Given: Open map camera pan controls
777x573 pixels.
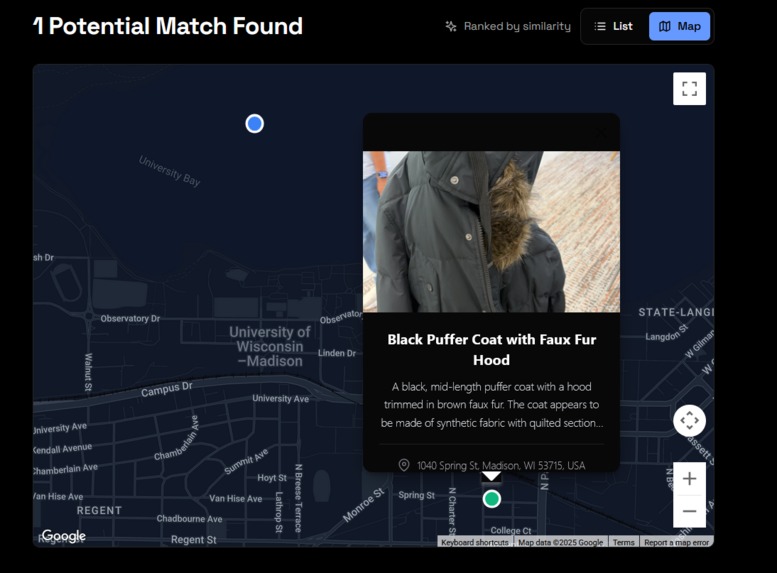Looking at the screenshot, I should (x=689, y=420).
